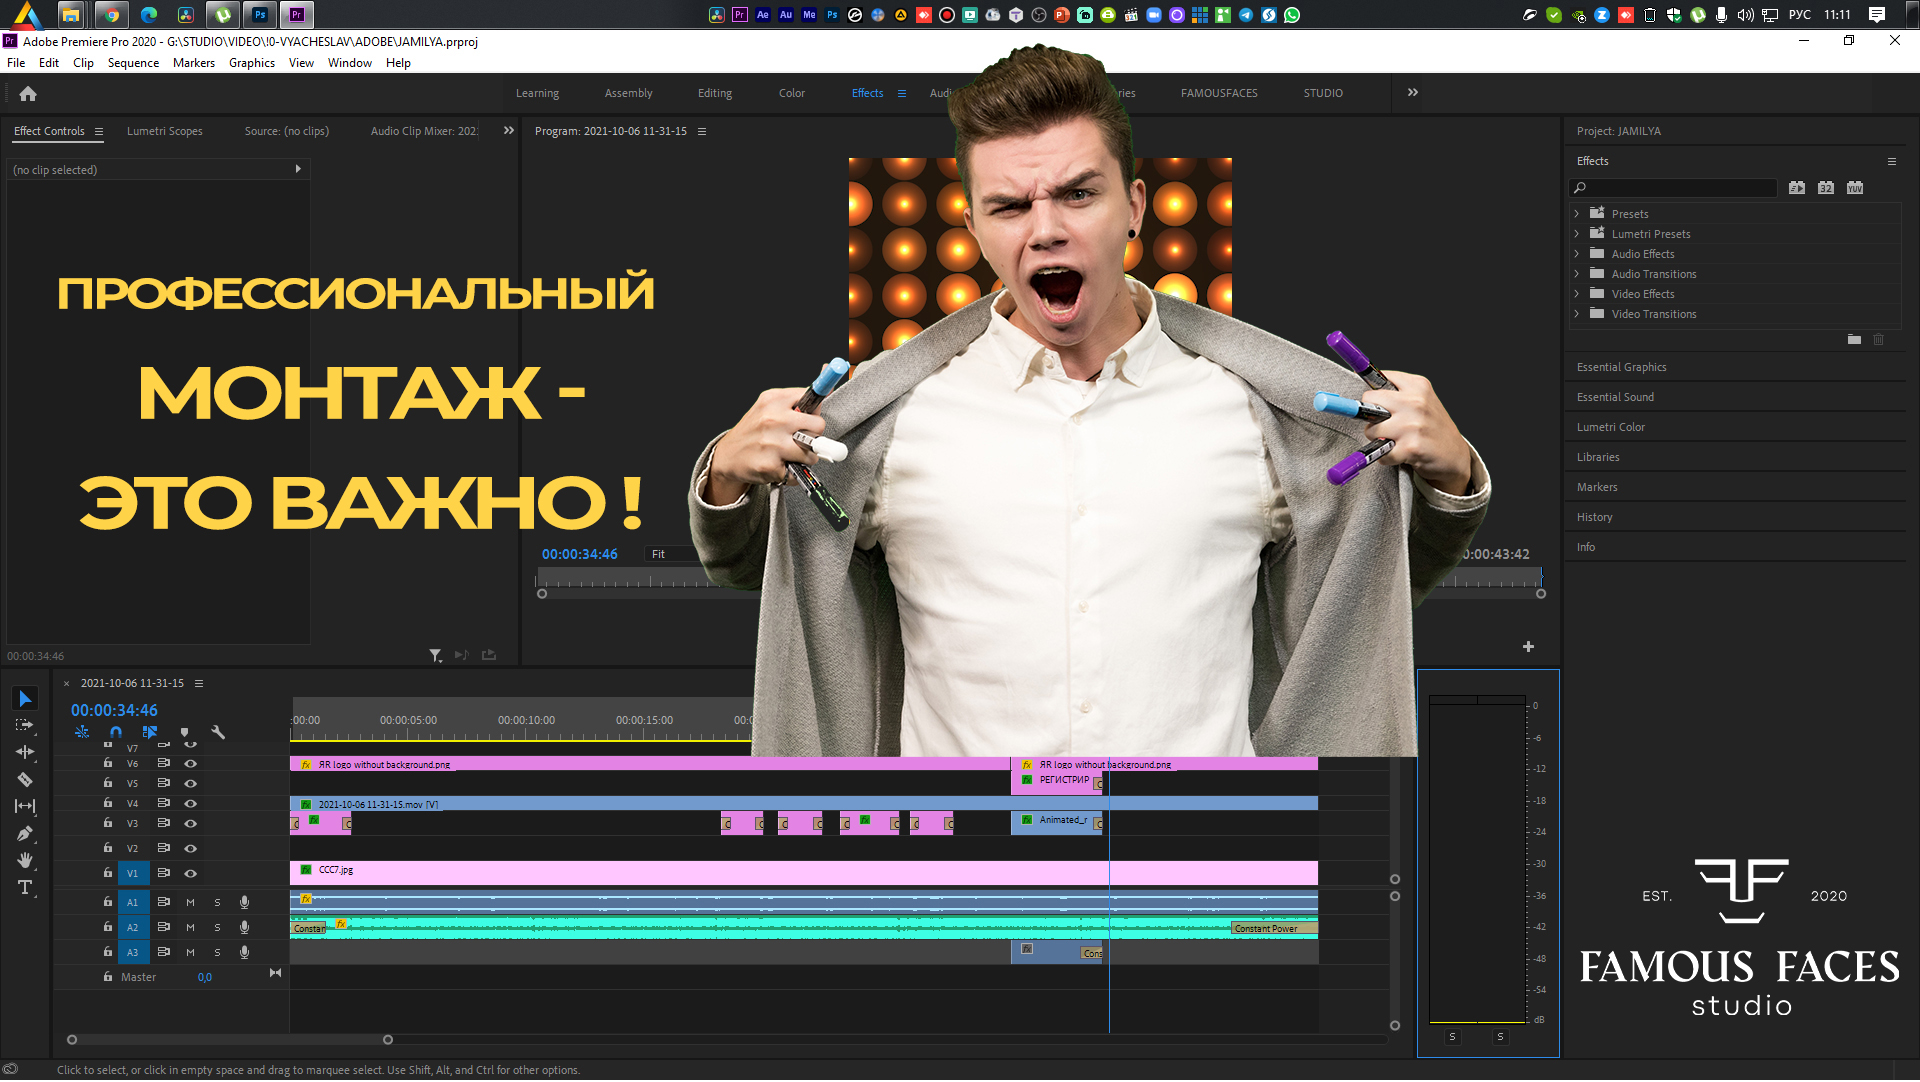Viewport: 1920px width, 1082px height.
Task: Open Project: JAMILYA panel tab
Action: pyautogui.click(x=1618, y=132)
